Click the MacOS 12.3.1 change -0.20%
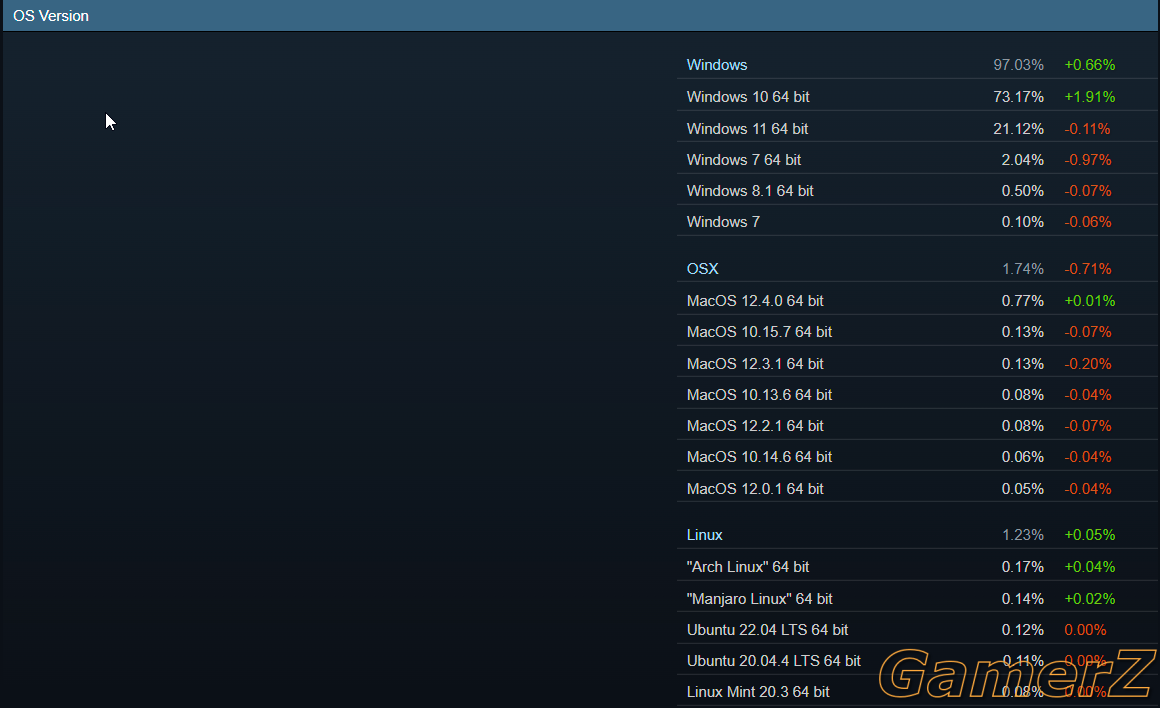This screenshot has width=1160, height=708. coord(1088,364)
